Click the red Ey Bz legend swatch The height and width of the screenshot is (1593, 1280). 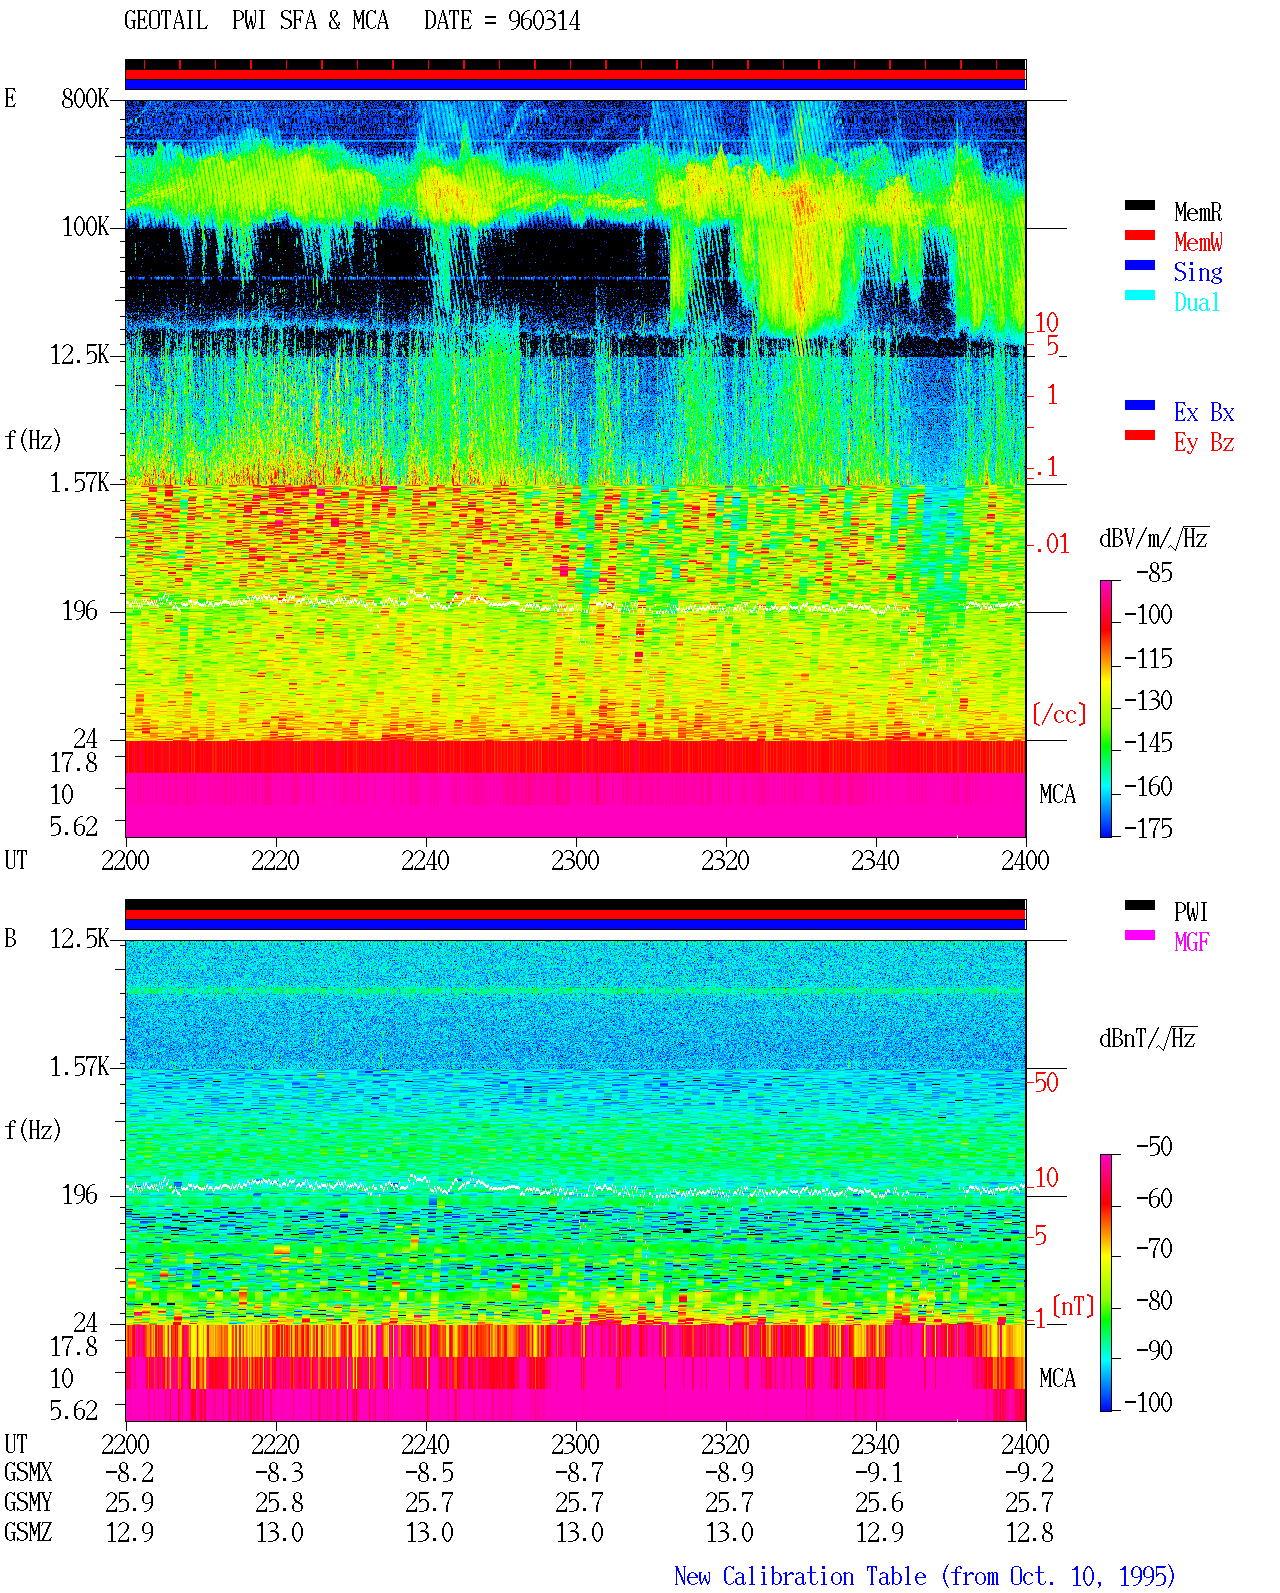(x=1140, y=435)
